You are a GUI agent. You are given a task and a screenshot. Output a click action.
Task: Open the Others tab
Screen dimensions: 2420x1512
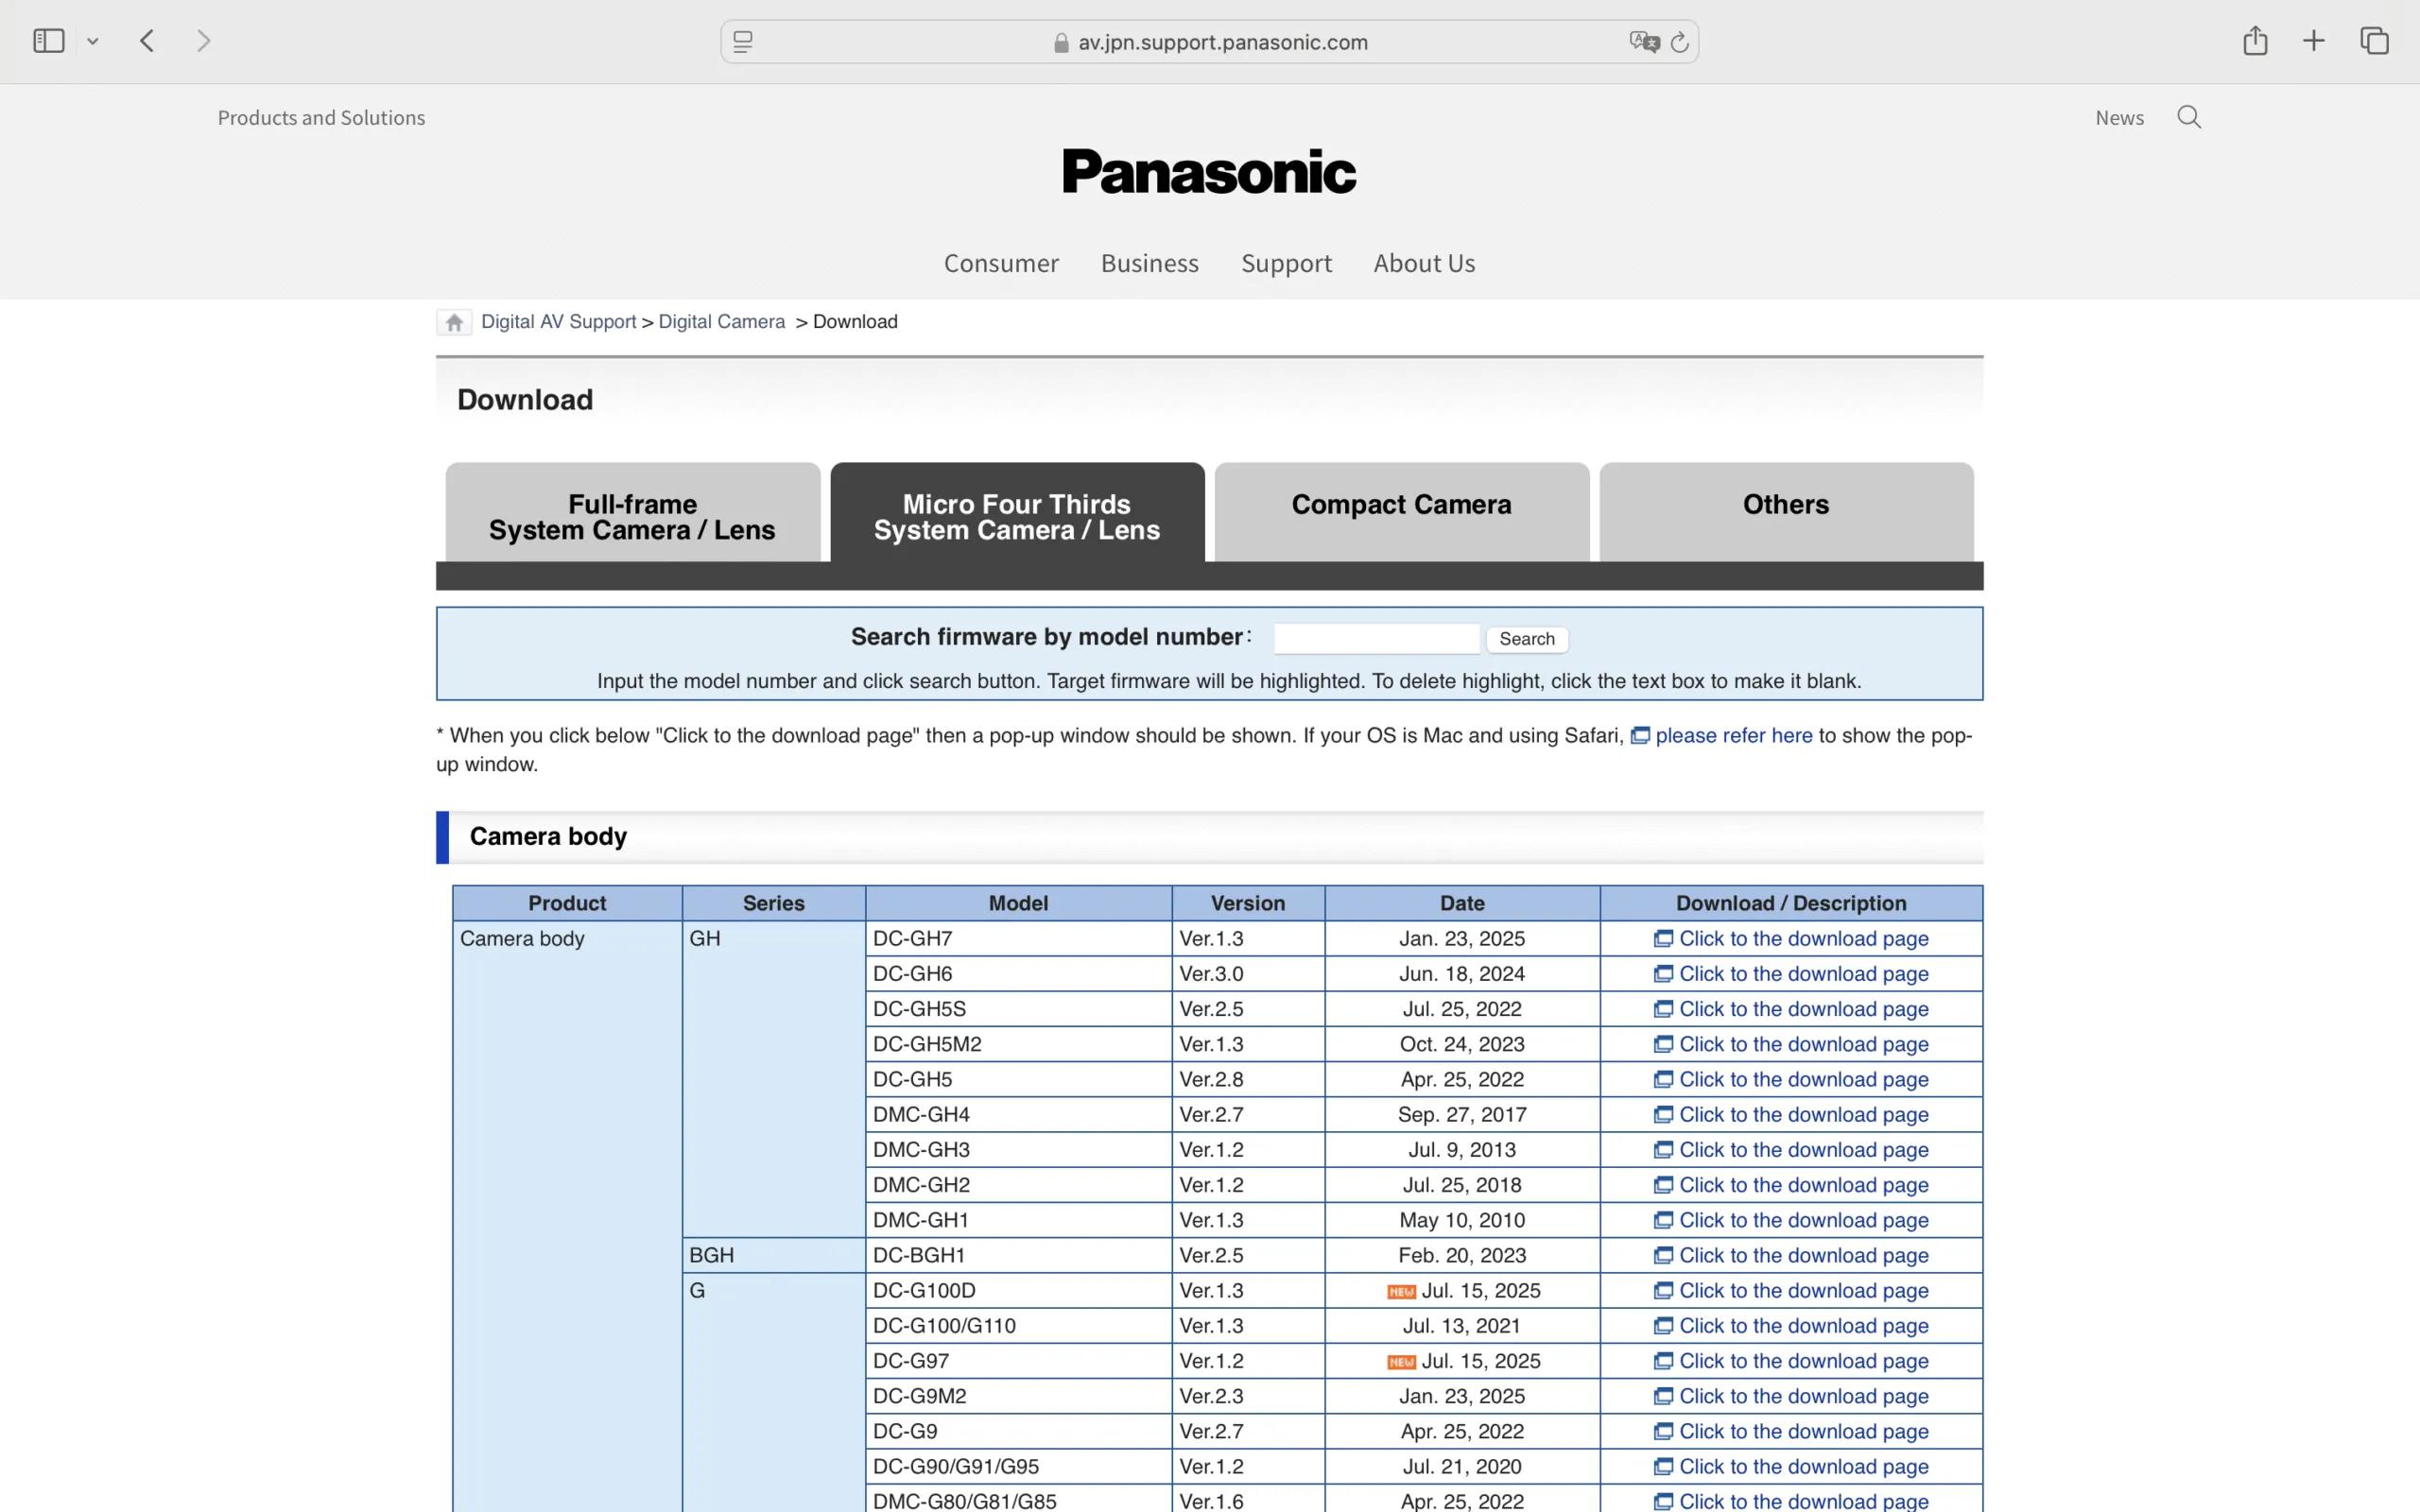click(1786, 512)
